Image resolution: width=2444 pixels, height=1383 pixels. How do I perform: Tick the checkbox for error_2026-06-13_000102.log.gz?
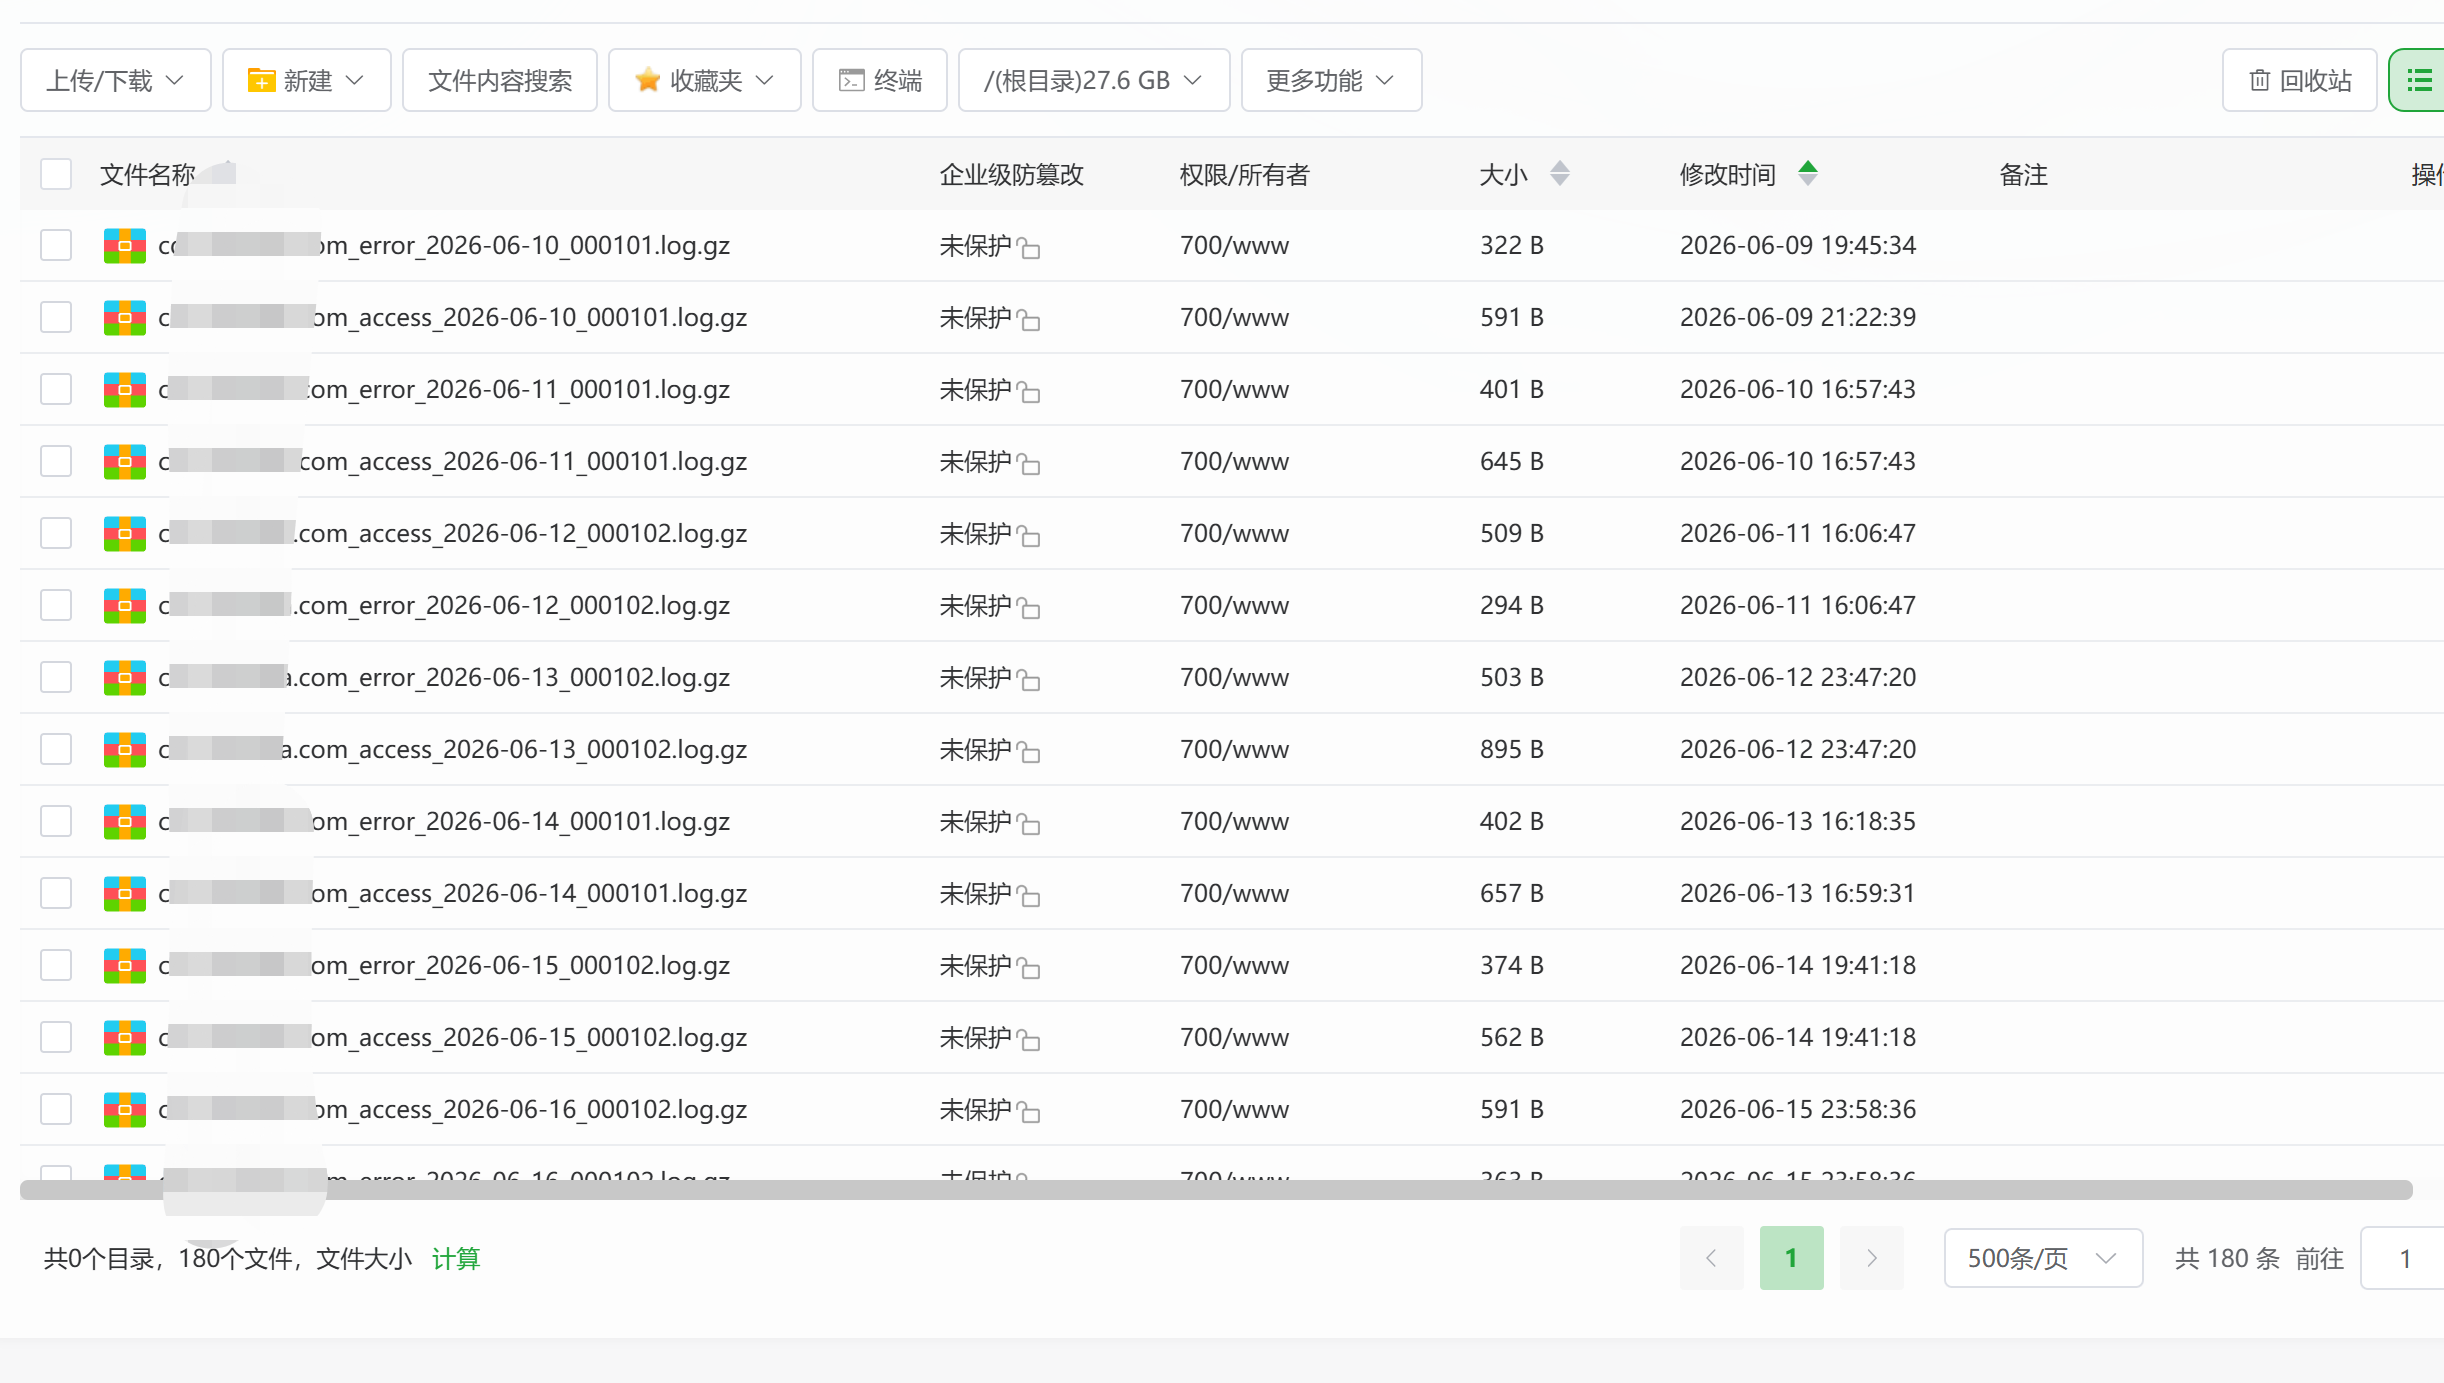tap(56, 677)
